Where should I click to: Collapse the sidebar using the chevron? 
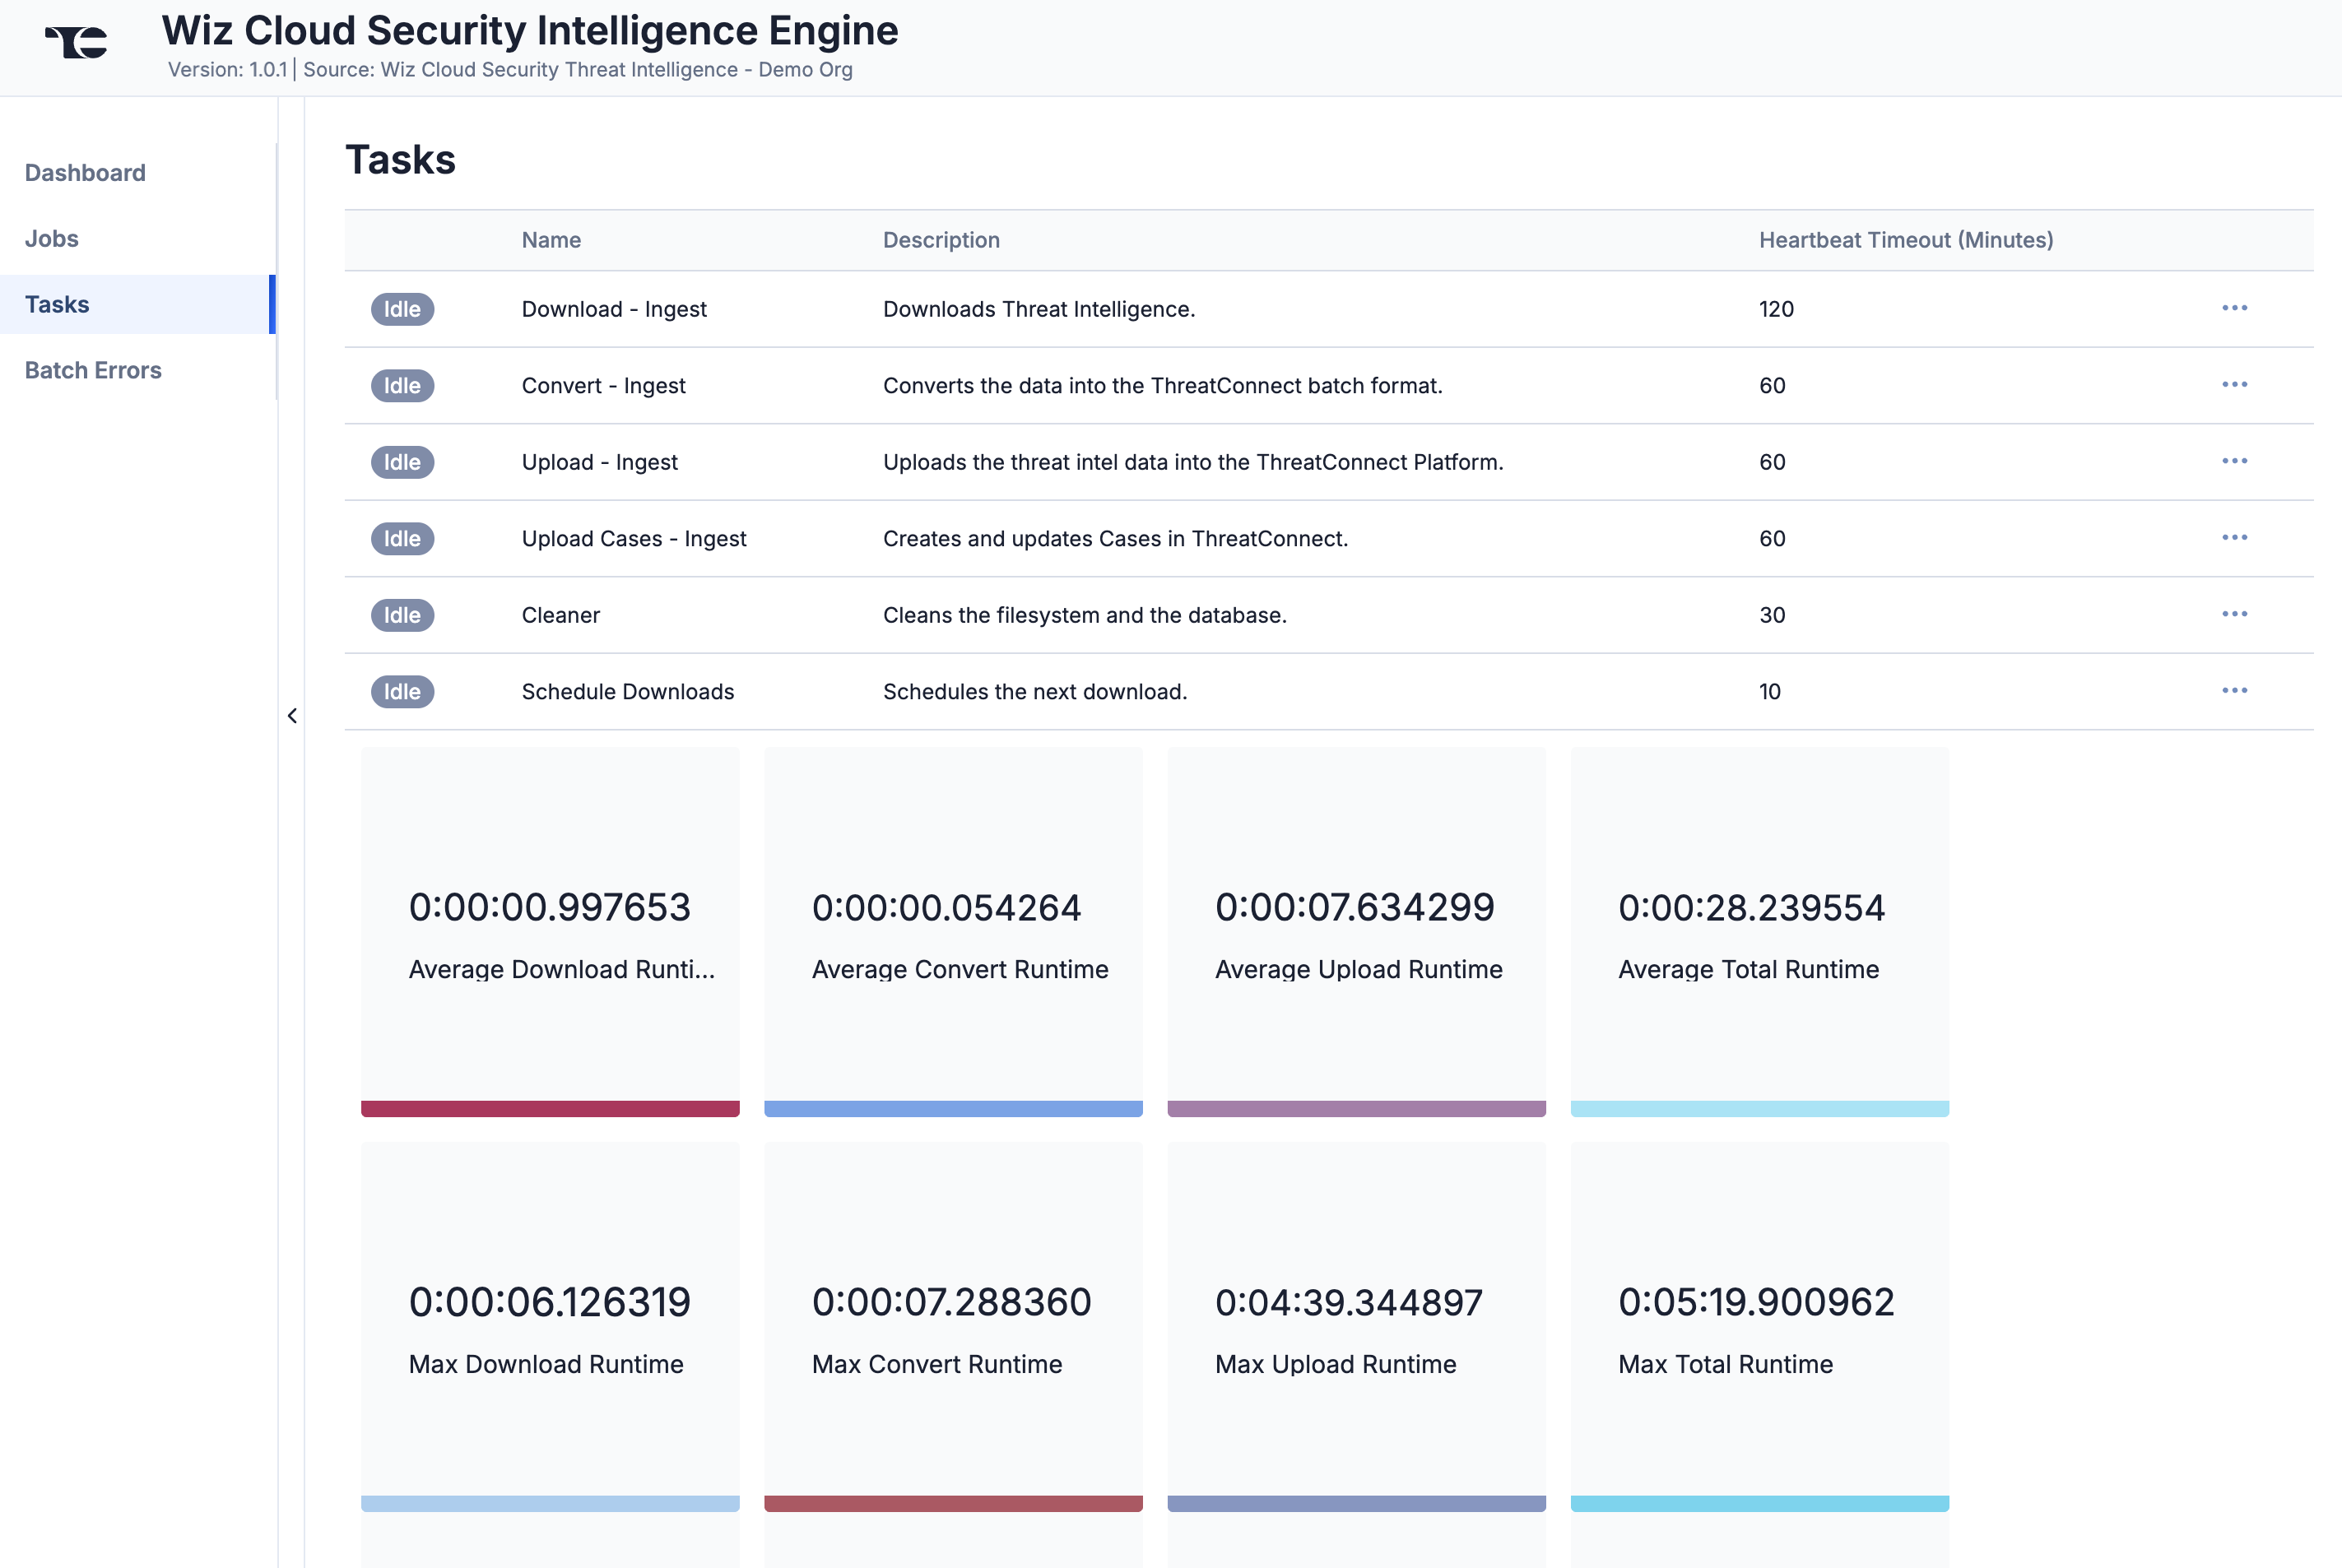(x=291, y=716)
